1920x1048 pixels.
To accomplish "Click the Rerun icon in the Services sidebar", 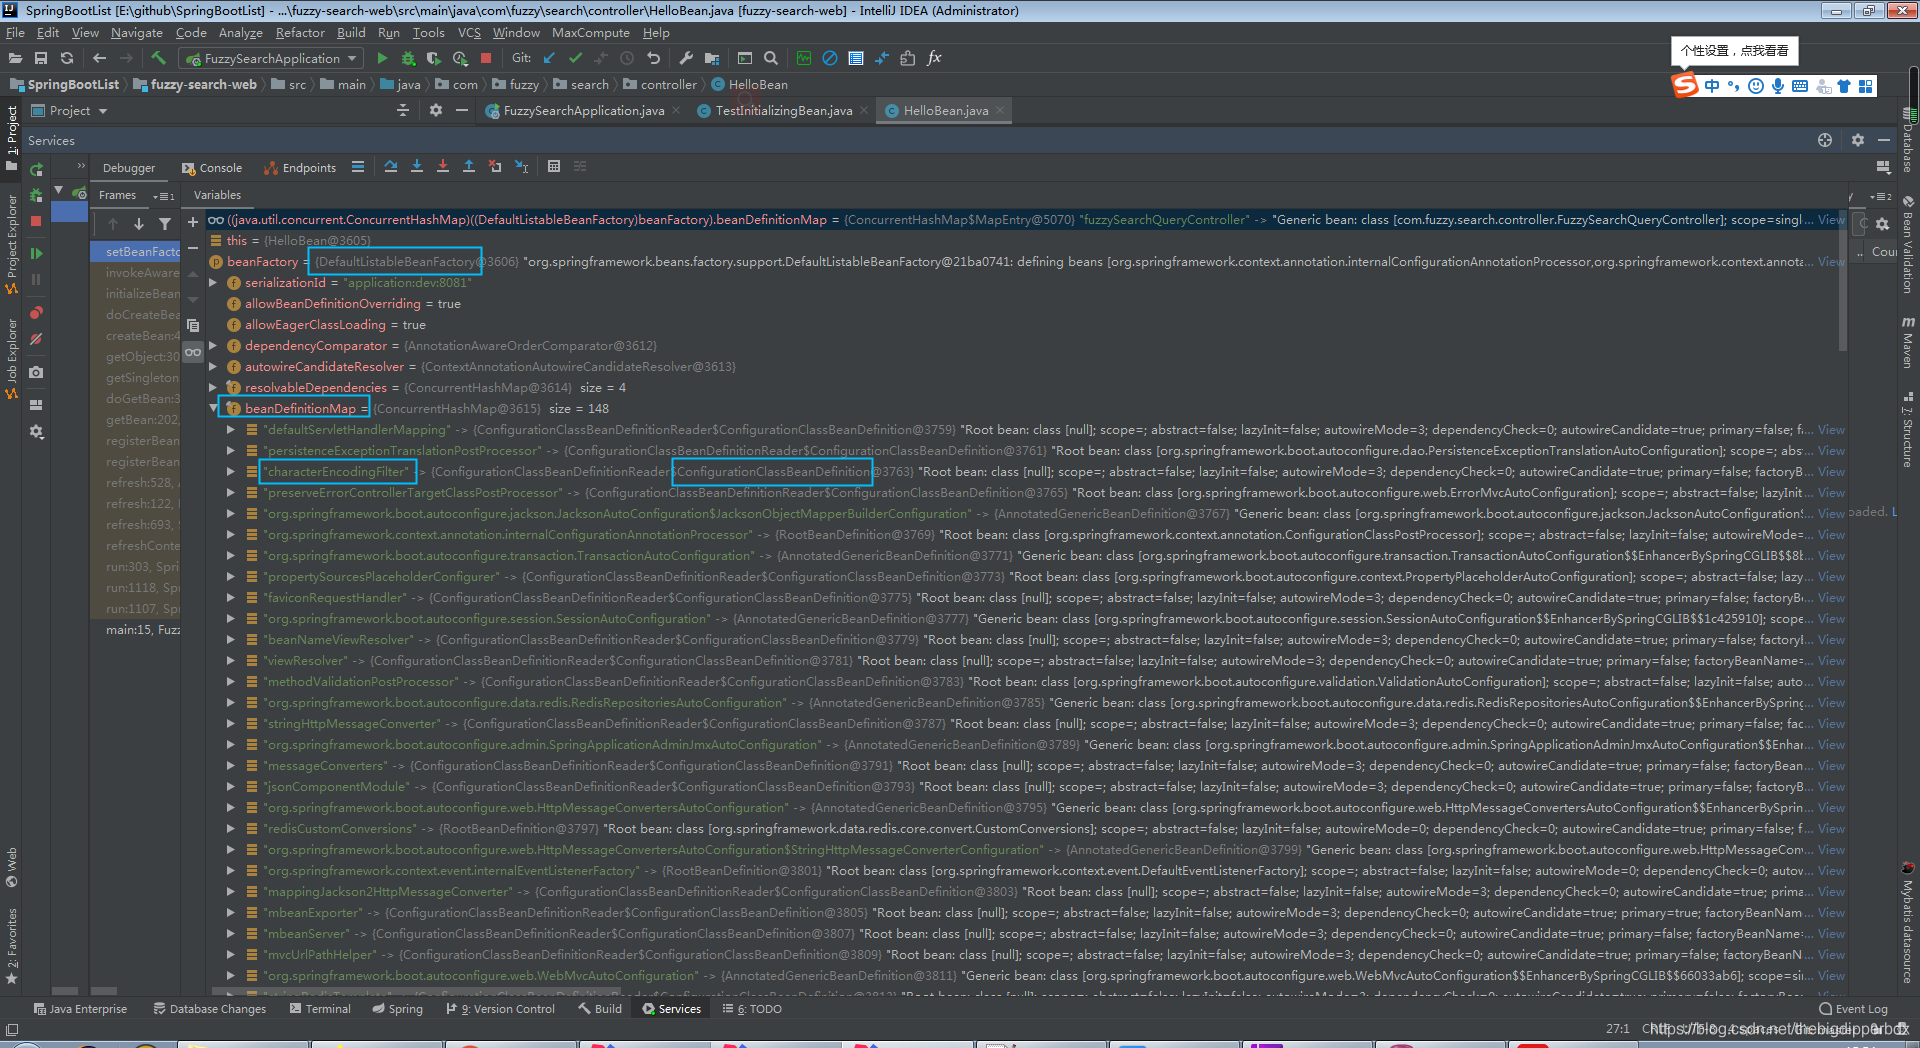I will tap(36, 169).
